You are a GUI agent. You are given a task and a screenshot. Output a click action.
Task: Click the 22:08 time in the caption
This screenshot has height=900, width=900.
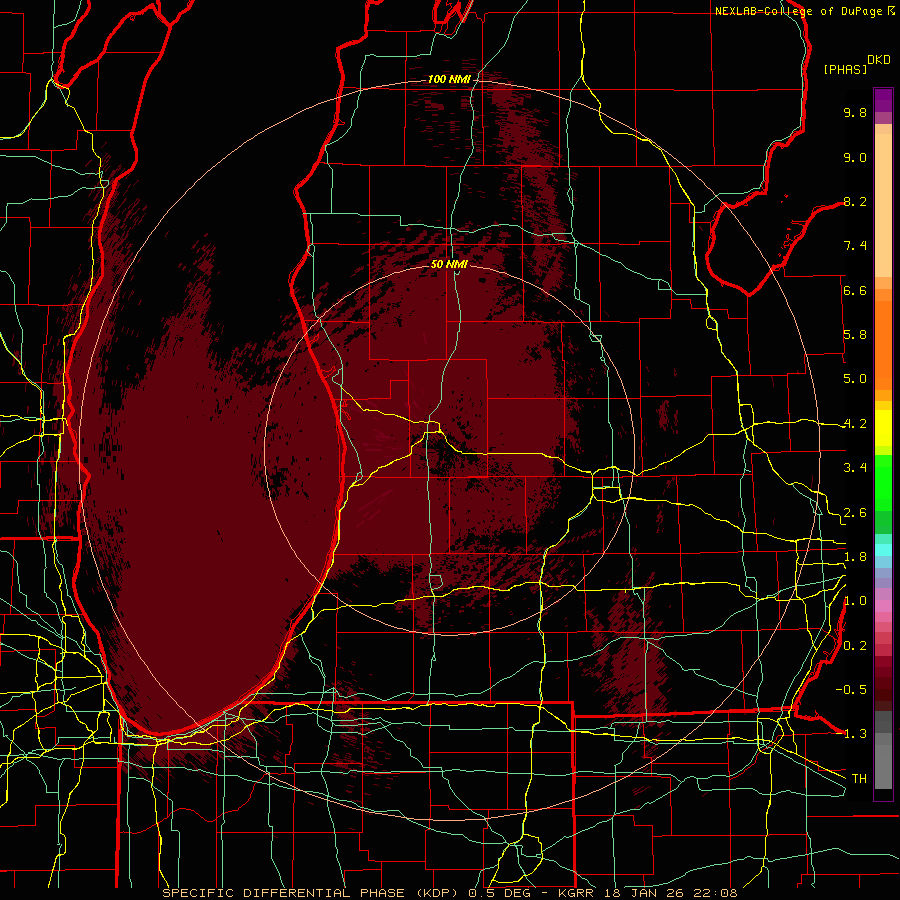pyautogui.click(x=717, y=893)
